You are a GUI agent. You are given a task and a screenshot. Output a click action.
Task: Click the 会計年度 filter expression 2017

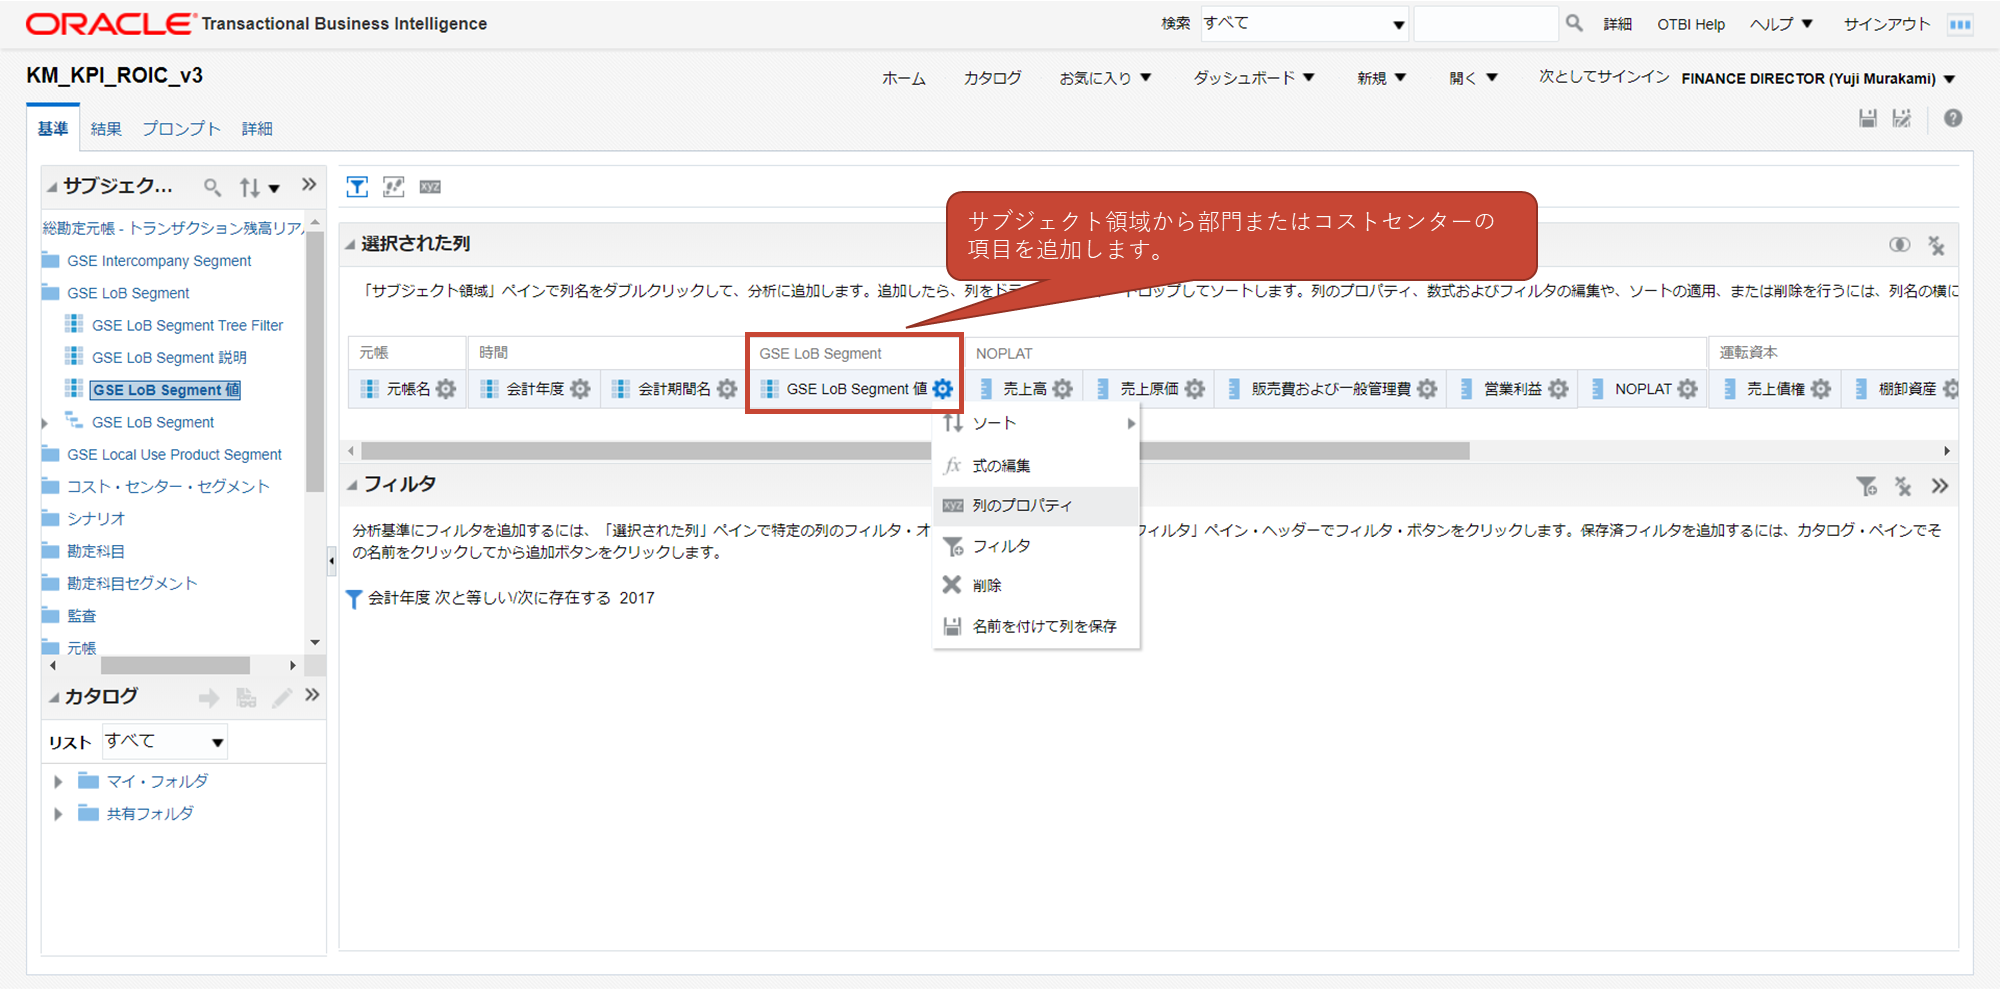[x=511, y=598]
